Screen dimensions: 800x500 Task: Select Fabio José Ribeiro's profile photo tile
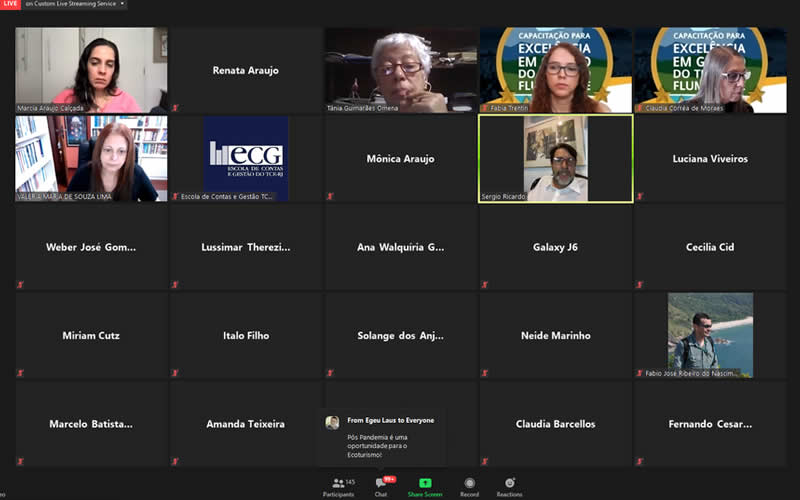pos(710,334)
